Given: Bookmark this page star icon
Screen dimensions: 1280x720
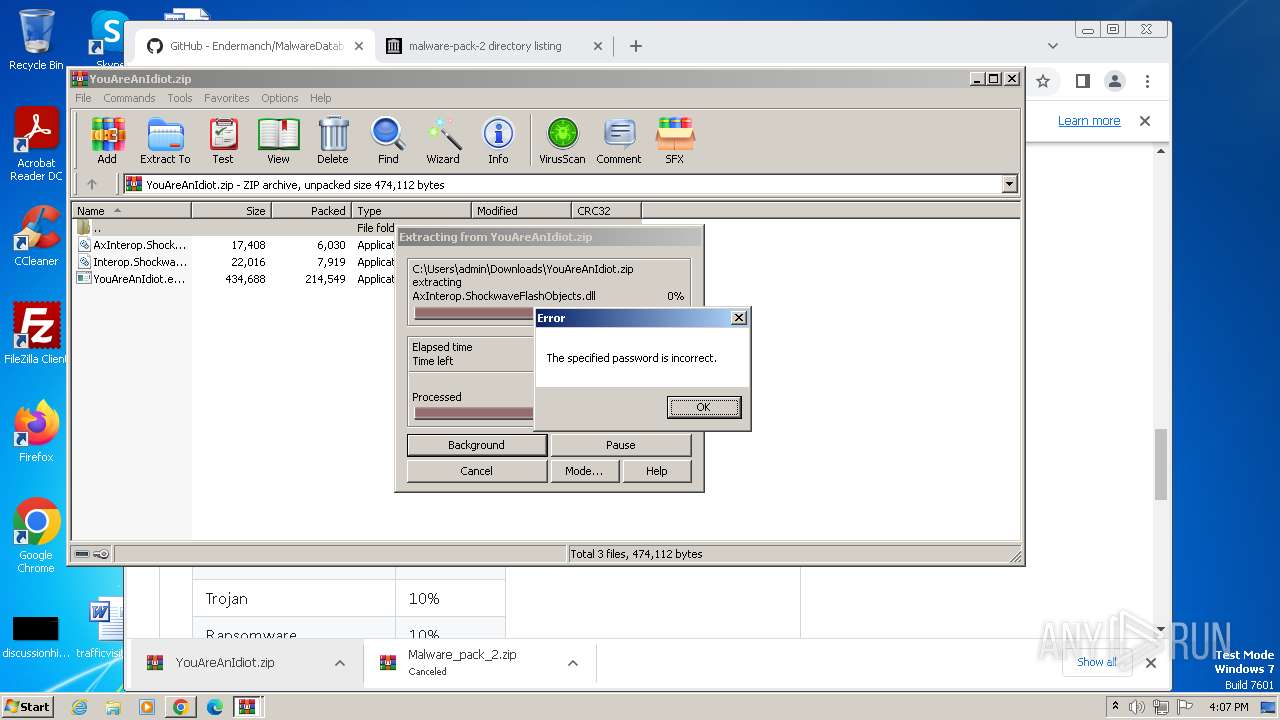Looking at the screenshot, I should point(1043,81).
